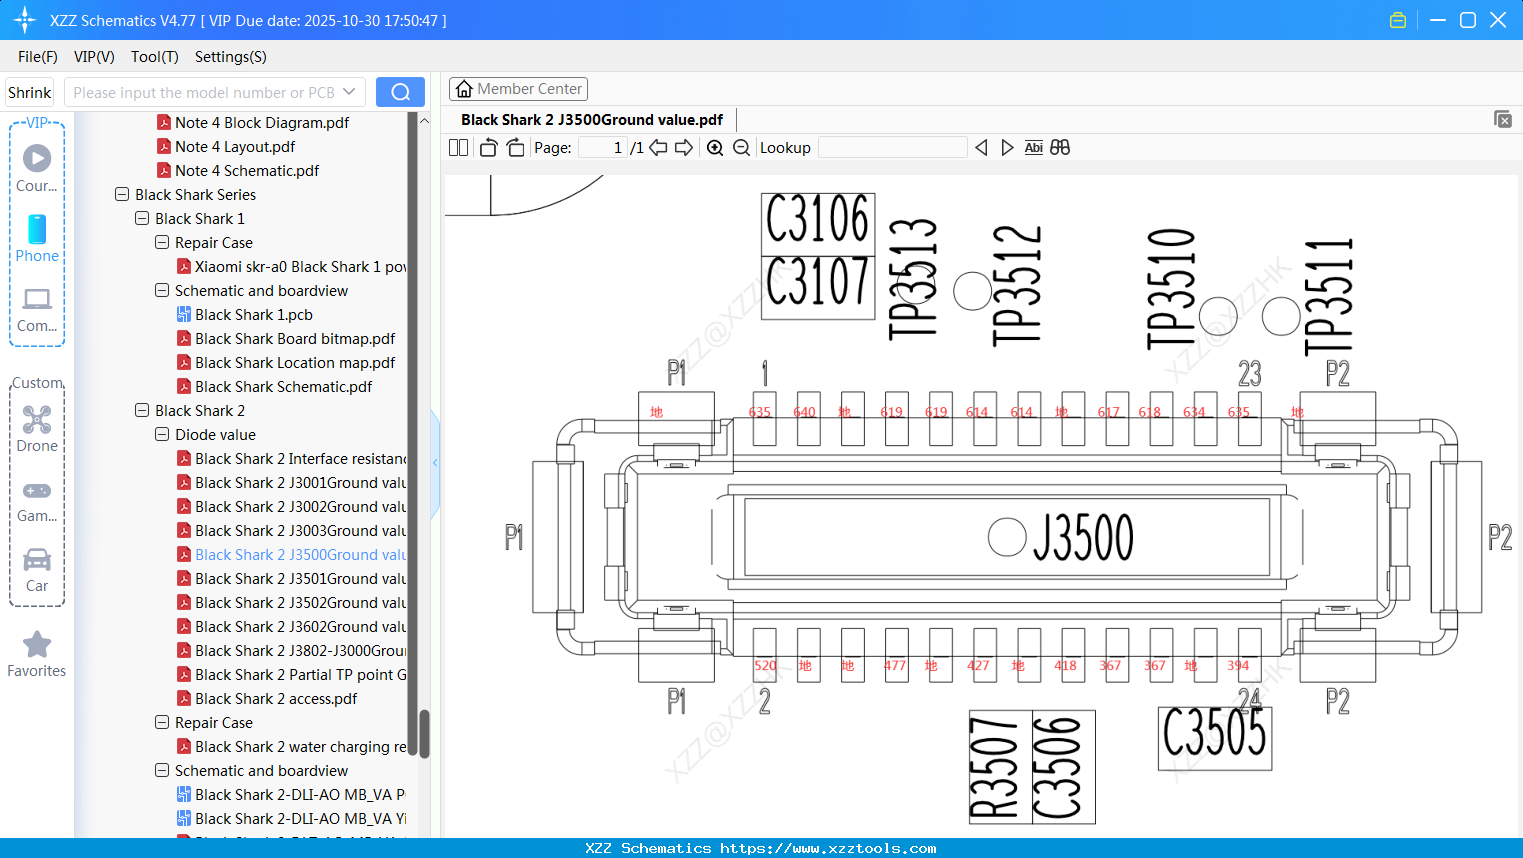Rotate page clockwise

[515, 148]
